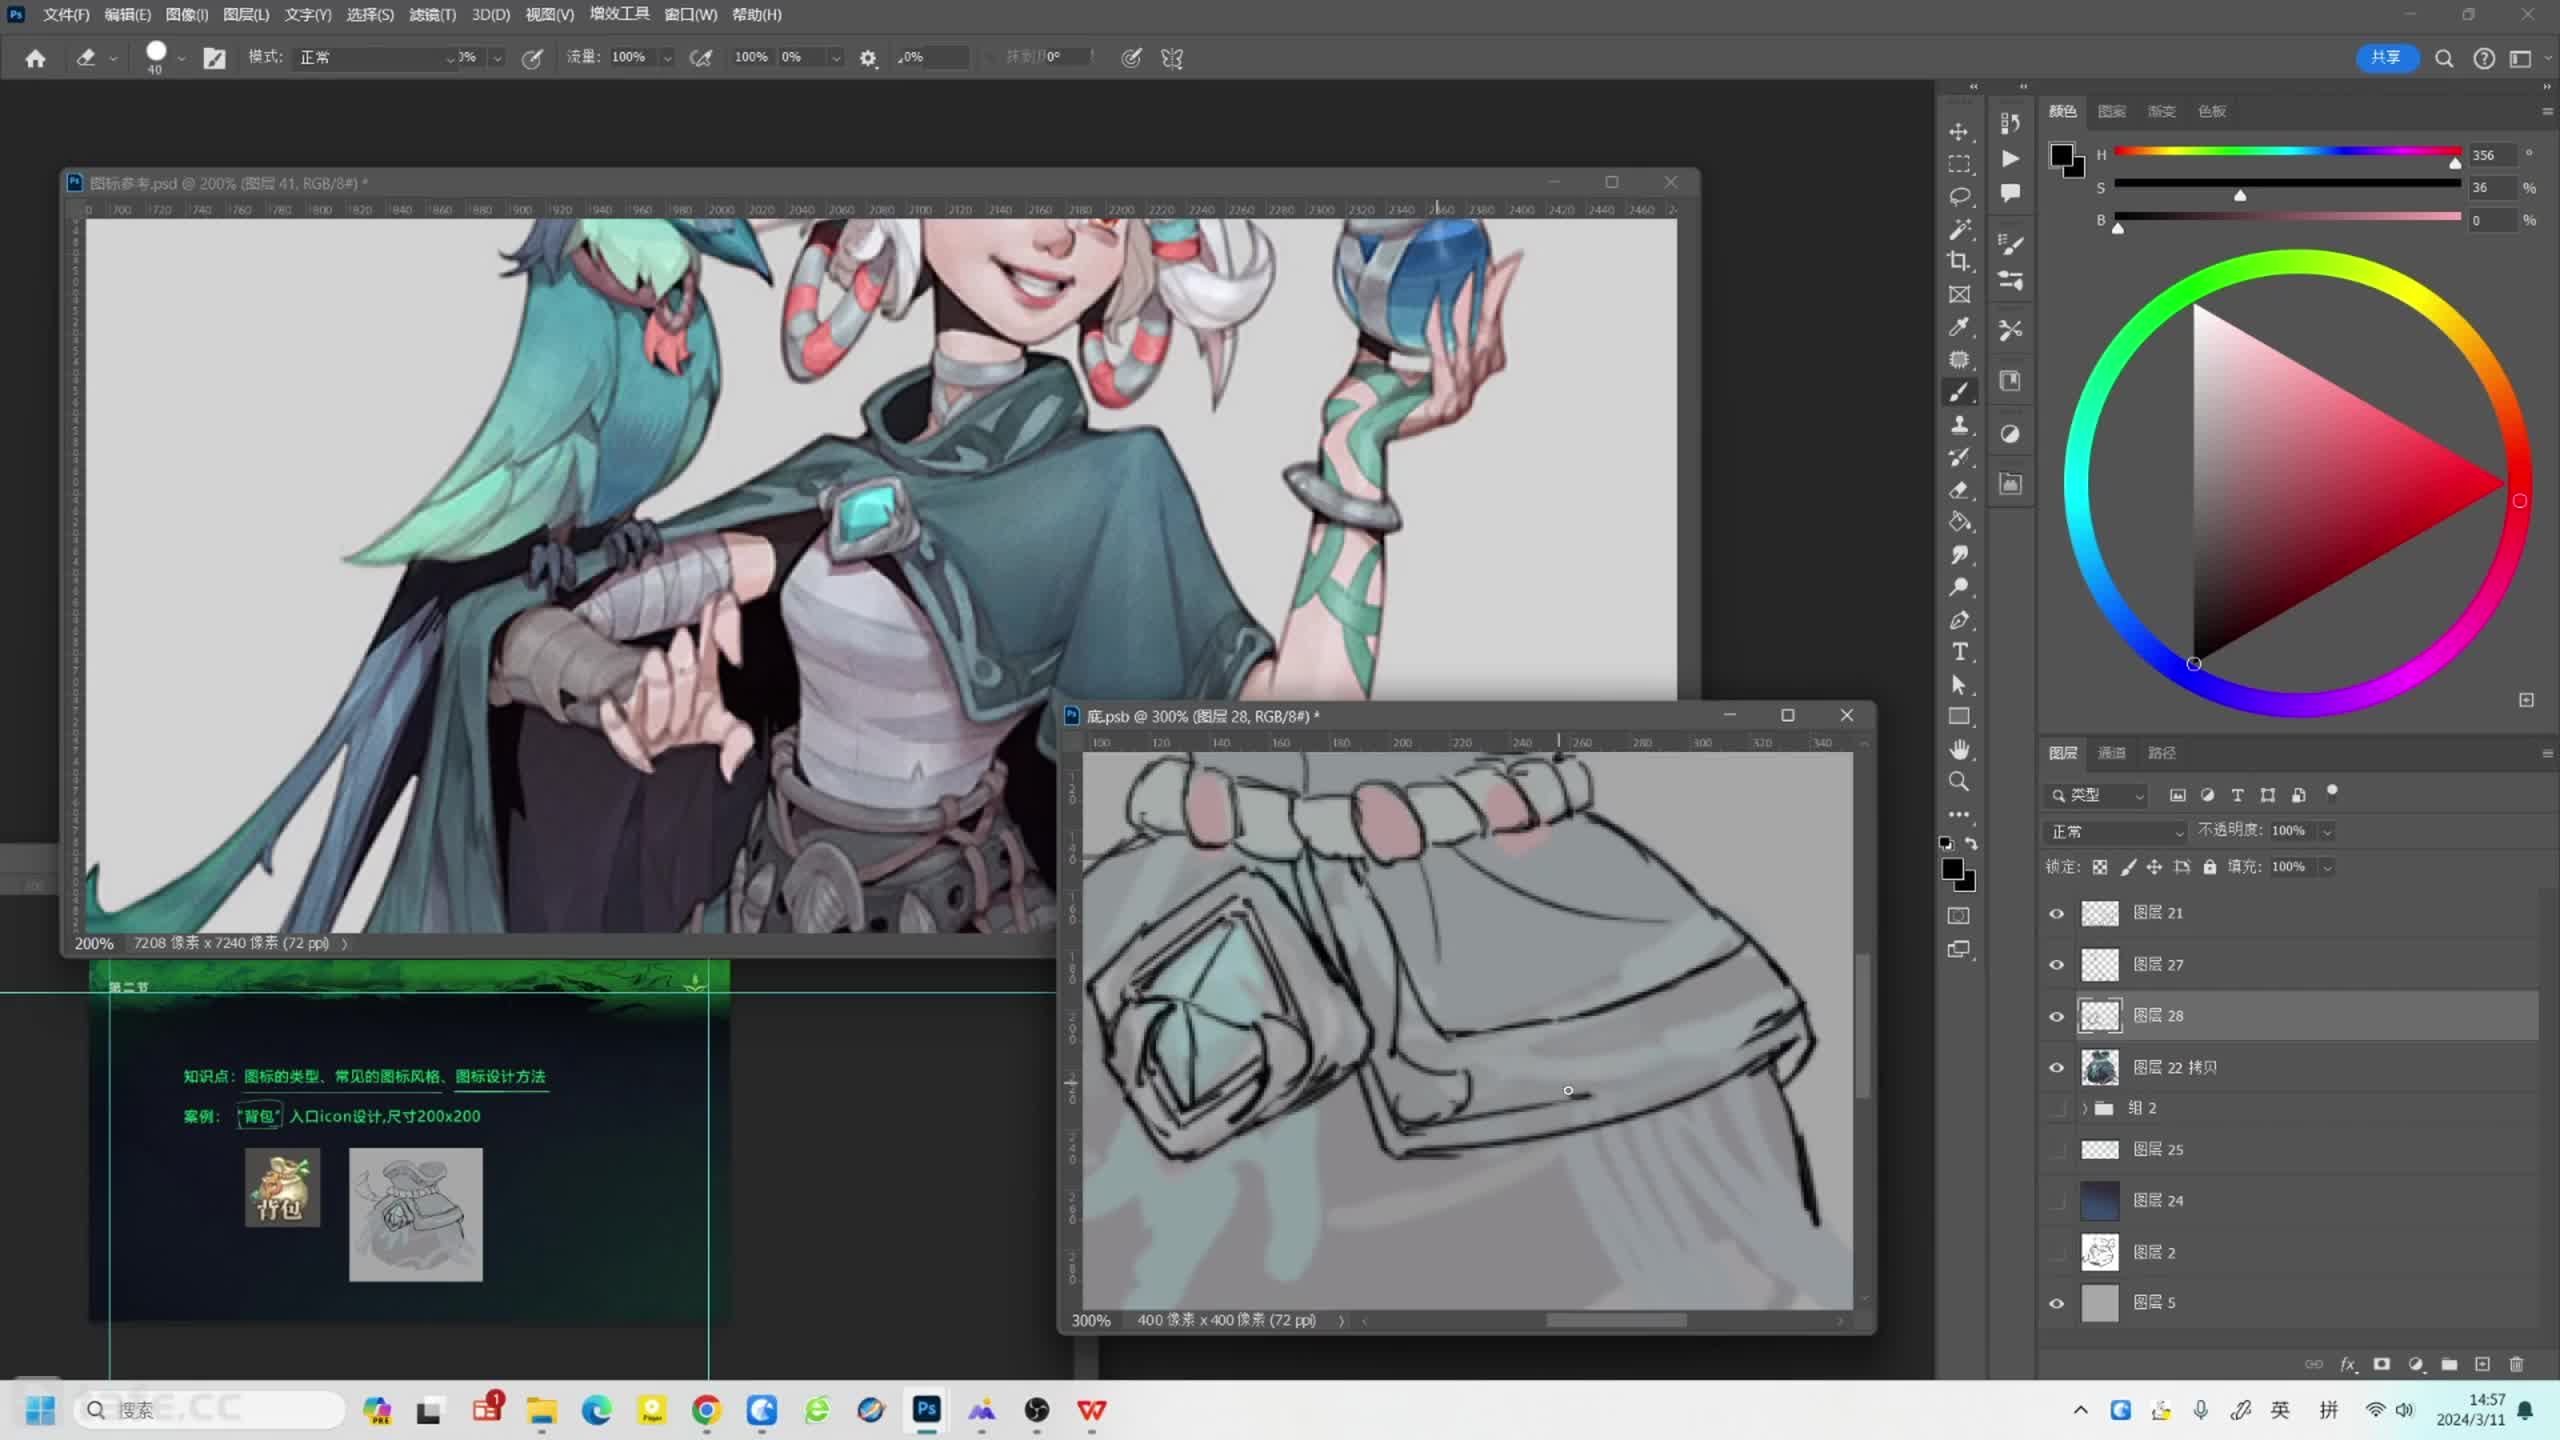Hide layer 图层 28
Image resolution: width=2560 pixels, height=1440 pixels.
[x=2057, y=1017]
